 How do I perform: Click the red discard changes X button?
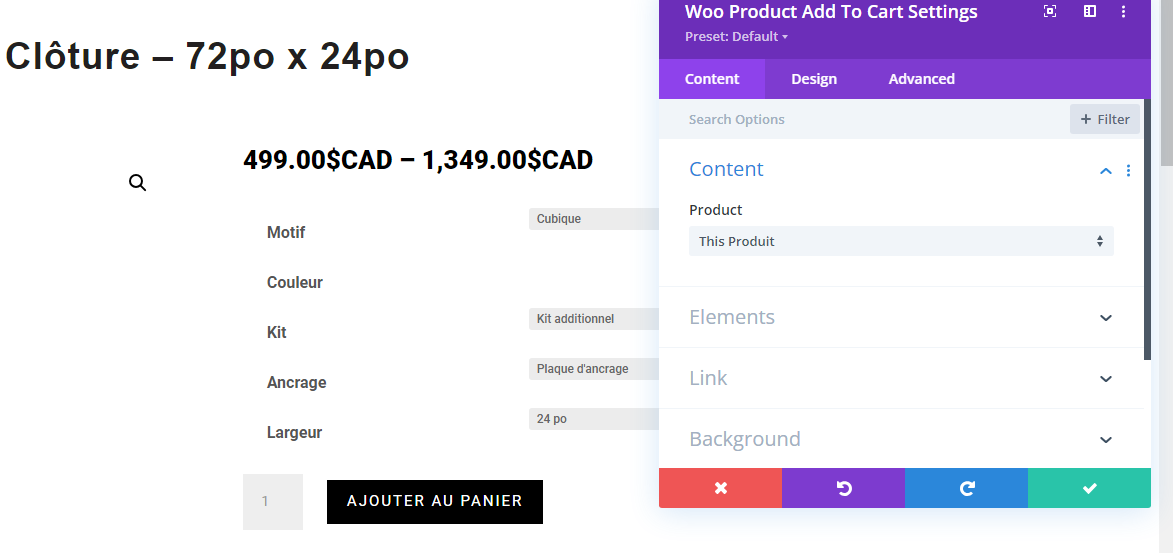[x=720, y=488]
